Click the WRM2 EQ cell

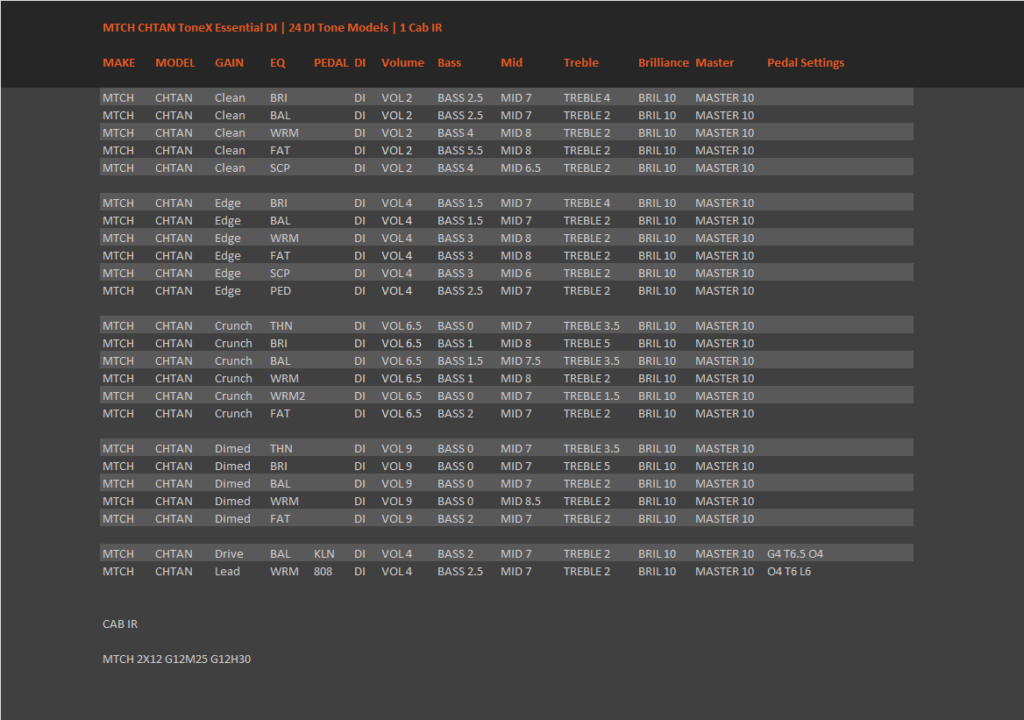287,397
